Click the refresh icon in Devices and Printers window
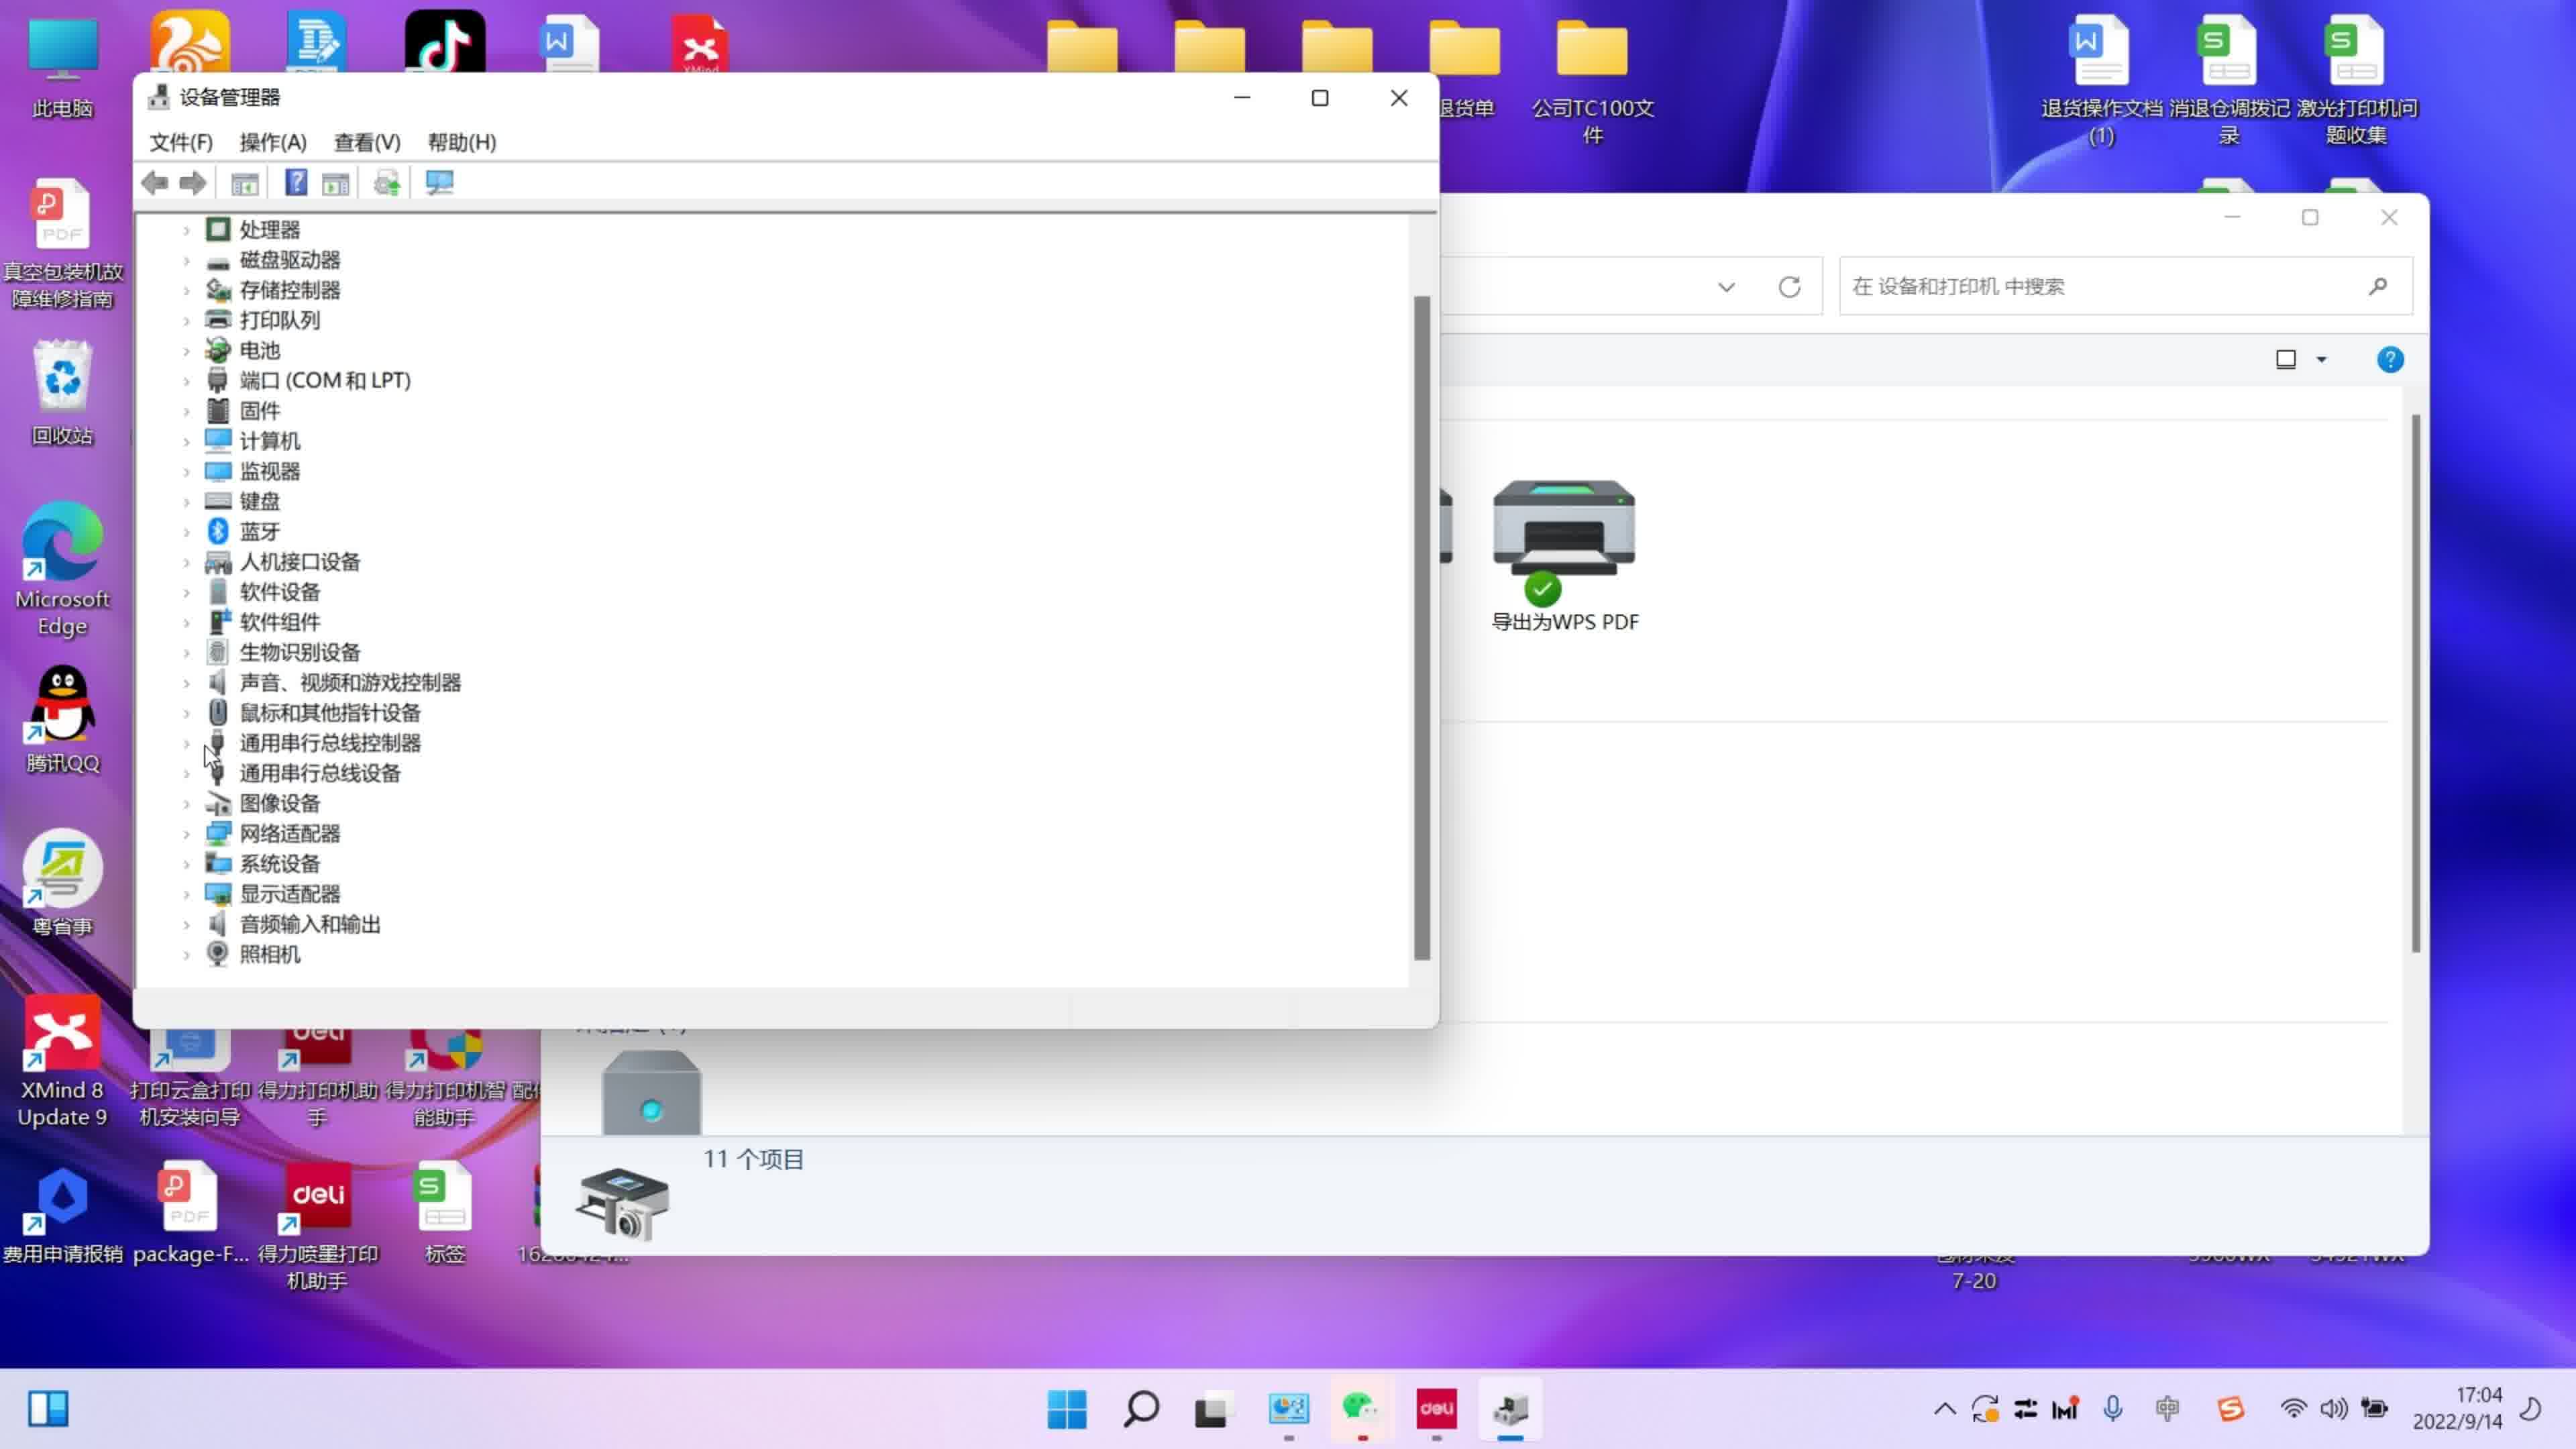 click(x=1789, y=288)
